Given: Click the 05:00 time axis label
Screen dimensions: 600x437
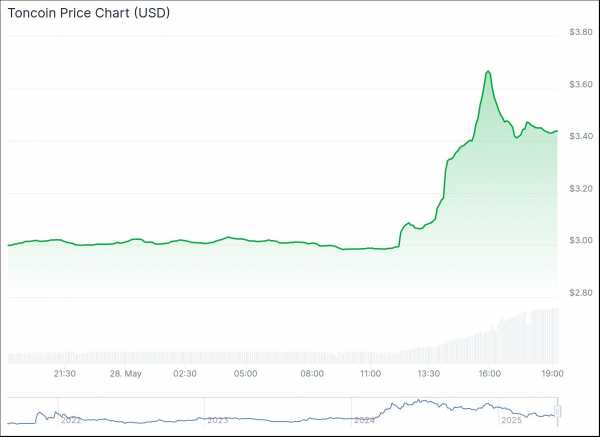Looking at the screenshot, I should pos(245,373).
